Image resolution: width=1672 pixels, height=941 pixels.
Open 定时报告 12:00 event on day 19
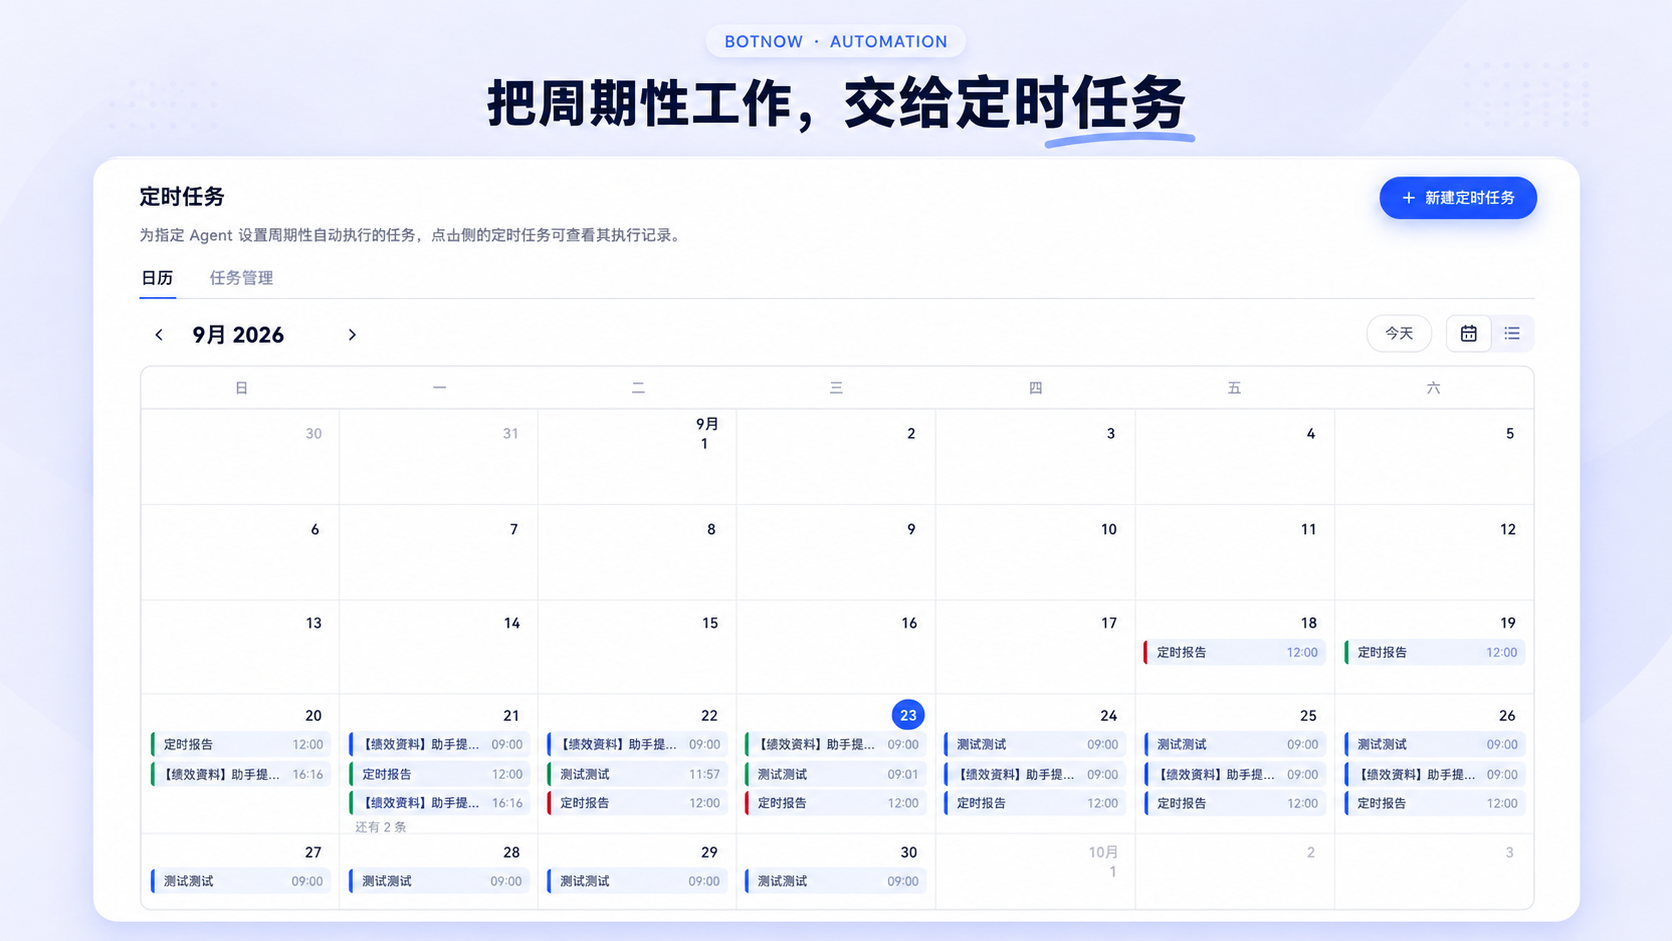[1435, 652]
